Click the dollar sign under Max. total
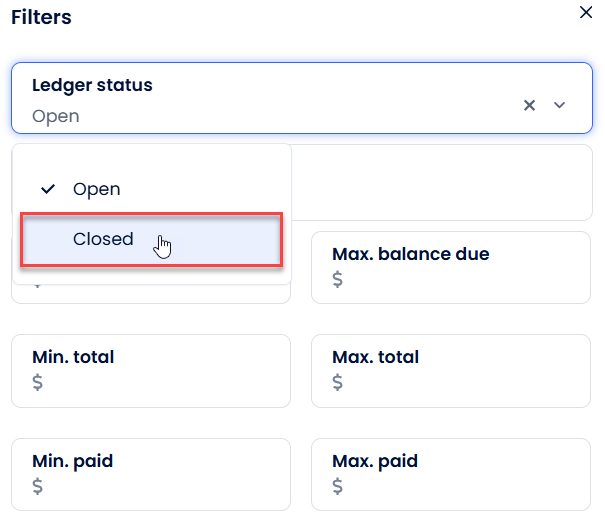Viewport: 605px width, 513px height. (337, 383)
